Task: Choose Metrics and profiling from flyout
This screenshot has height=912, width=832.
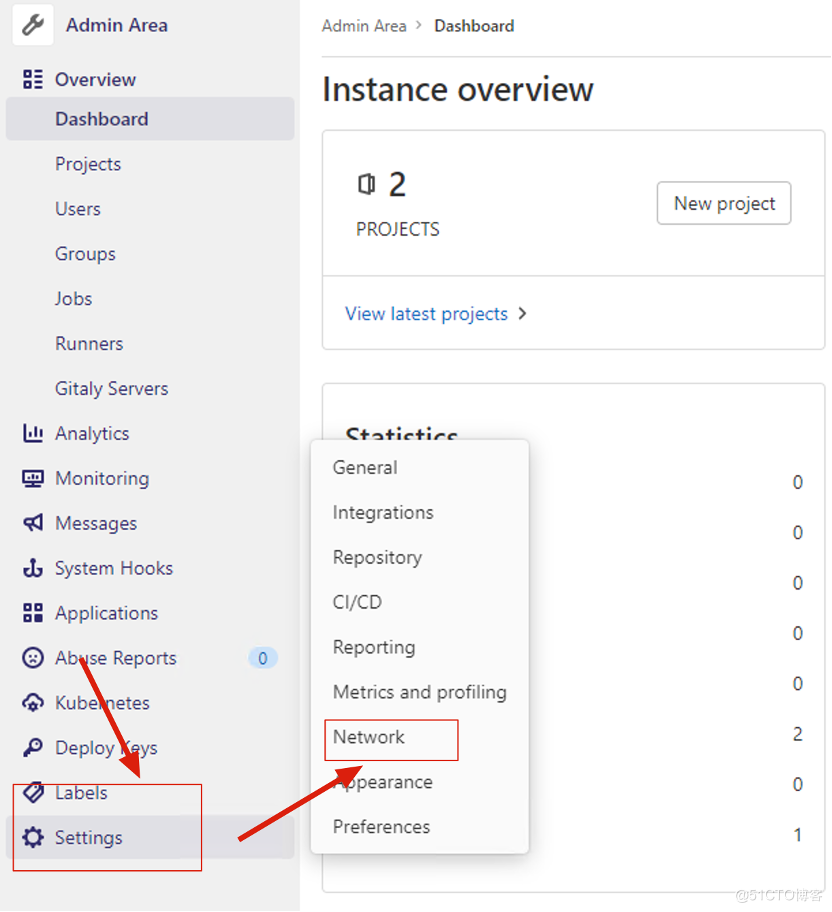Action: [420, 692]
